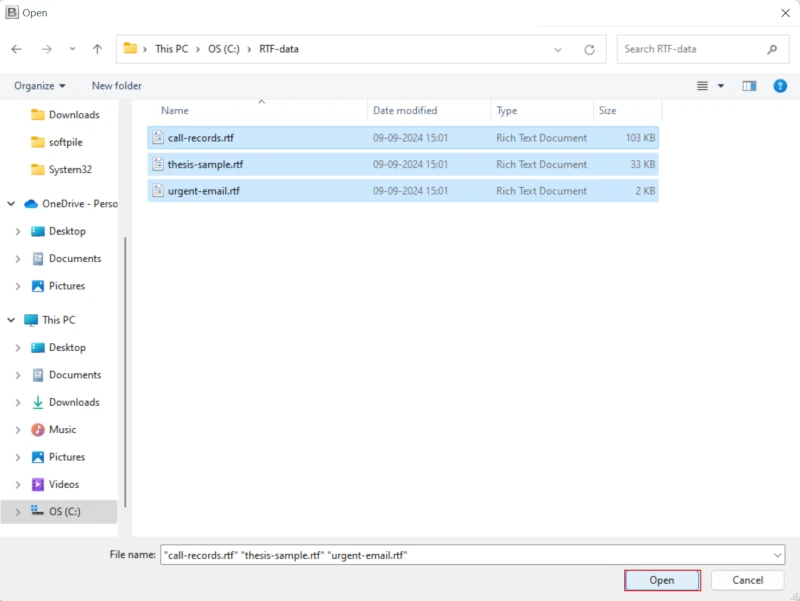Open the view options dropdown arrow

click(721, 86)
